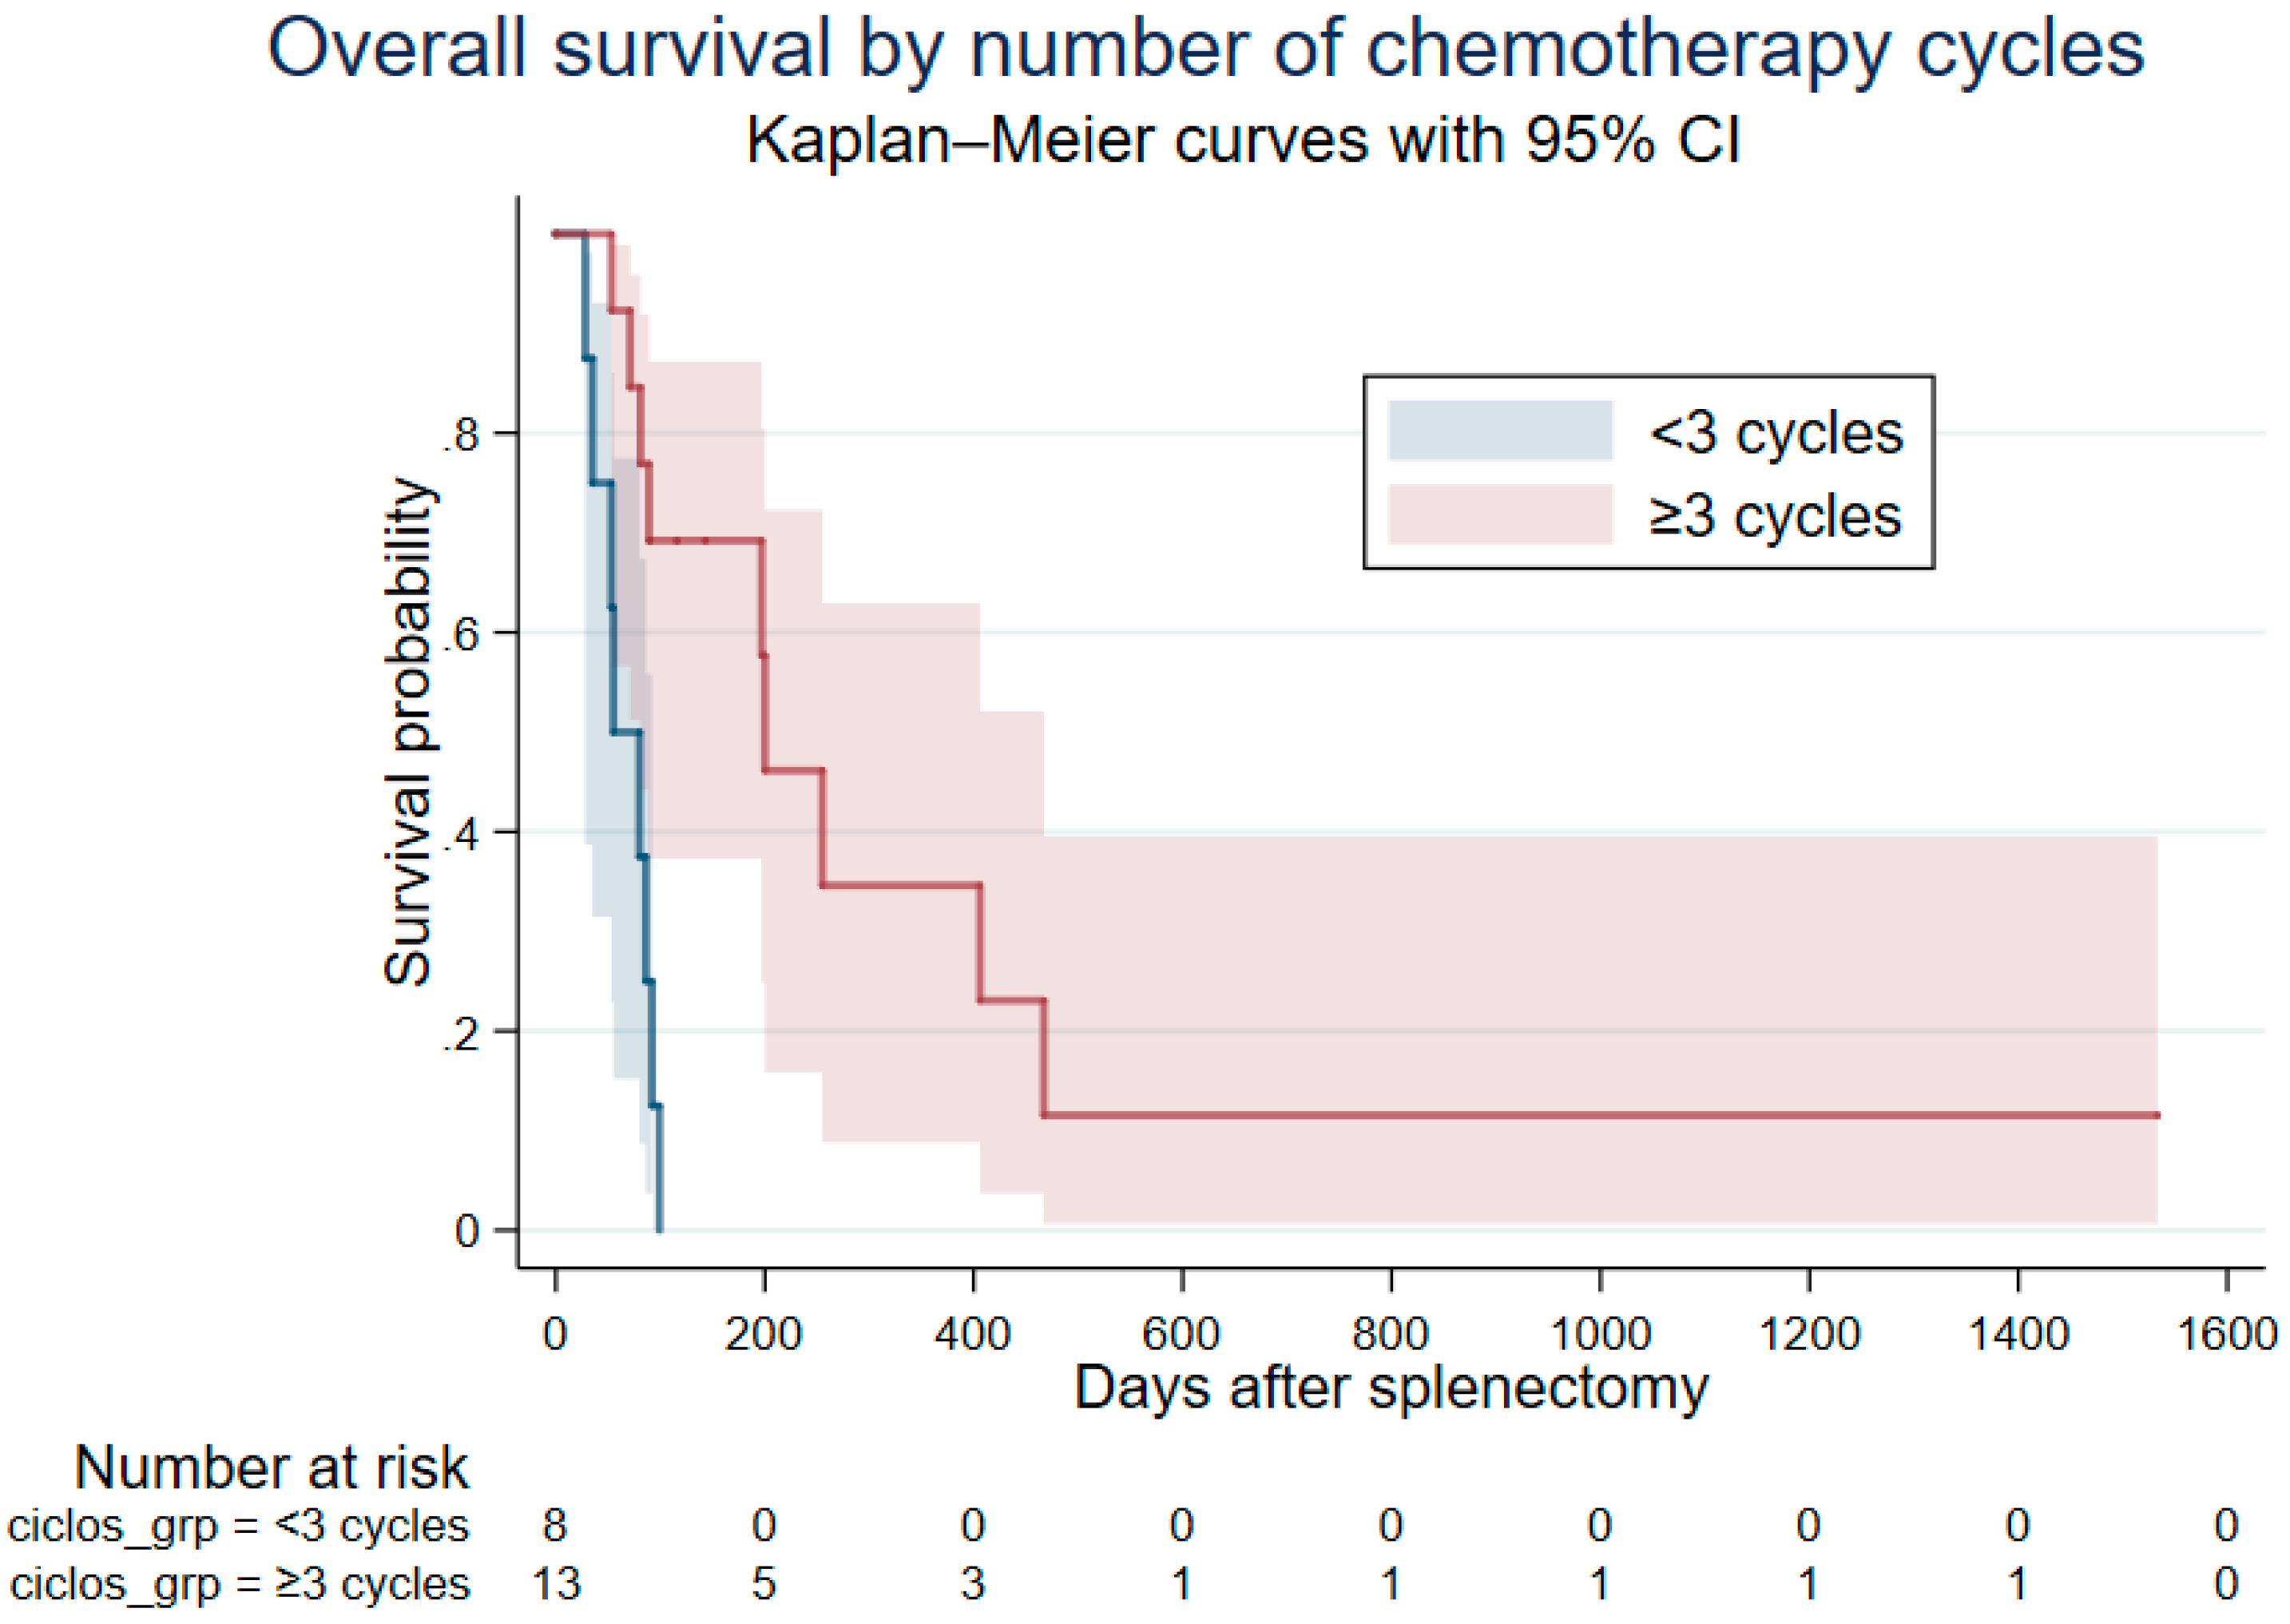Click the .8 tick label on y-axis
2290x1624 pixels.
pyautogui.click(x=464, y=436)
